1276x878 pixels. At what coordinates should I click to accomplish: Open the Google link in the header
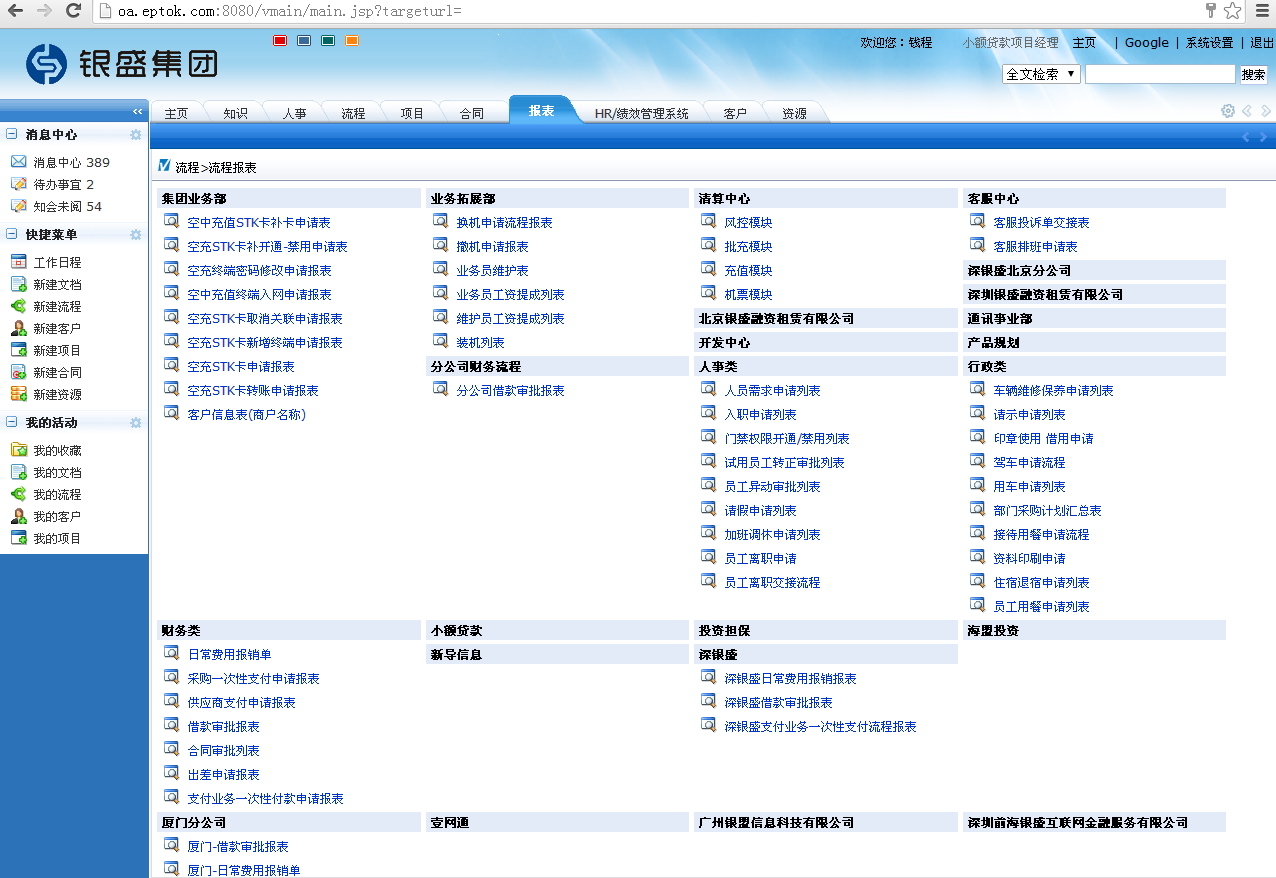1146,43
